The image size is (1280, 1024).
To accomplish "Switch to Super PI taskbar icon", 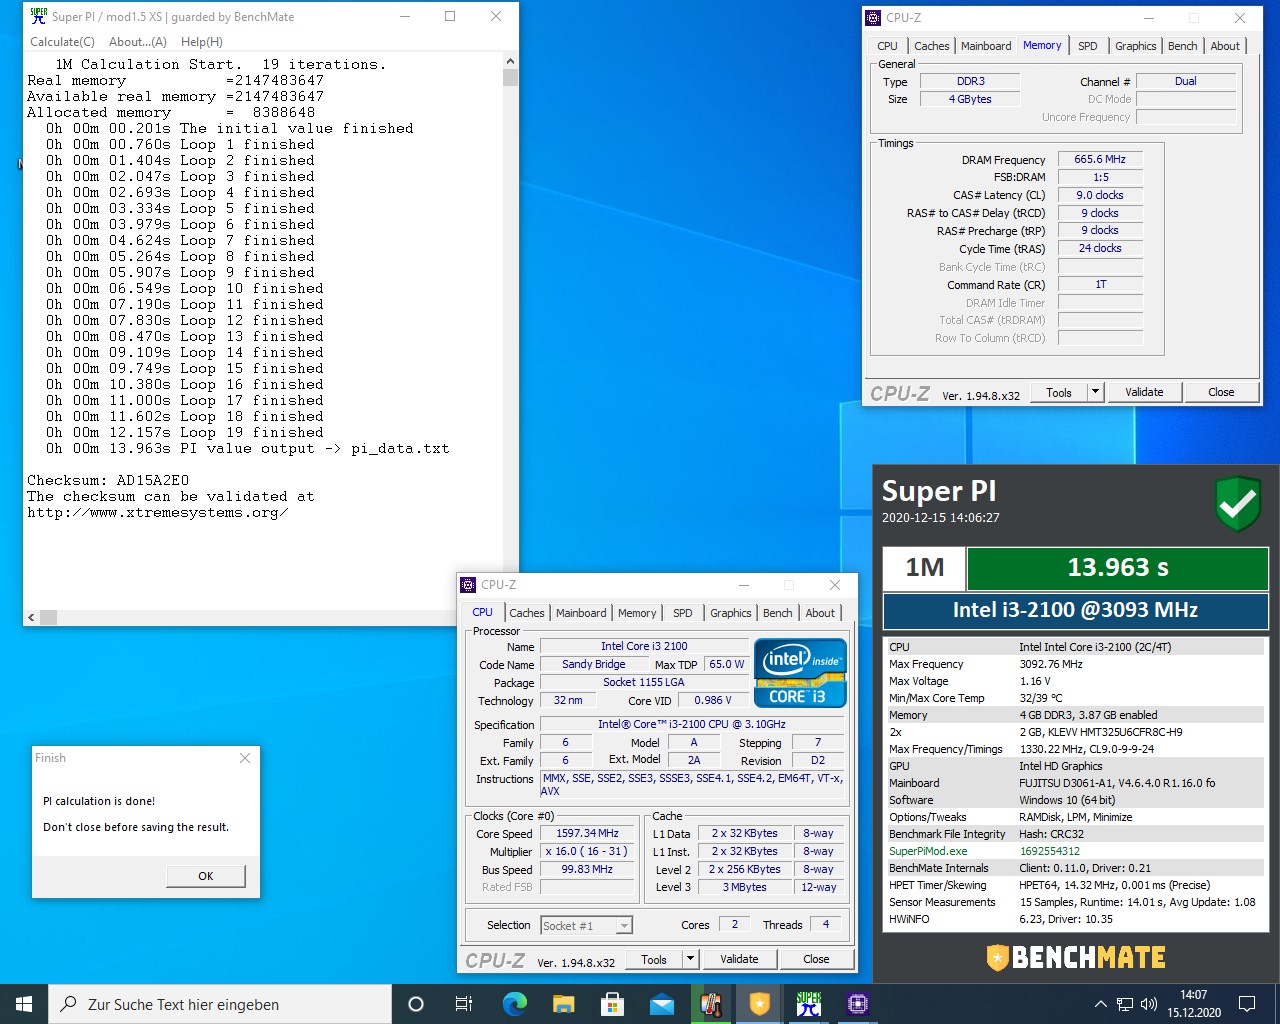I will (809, 1004).
